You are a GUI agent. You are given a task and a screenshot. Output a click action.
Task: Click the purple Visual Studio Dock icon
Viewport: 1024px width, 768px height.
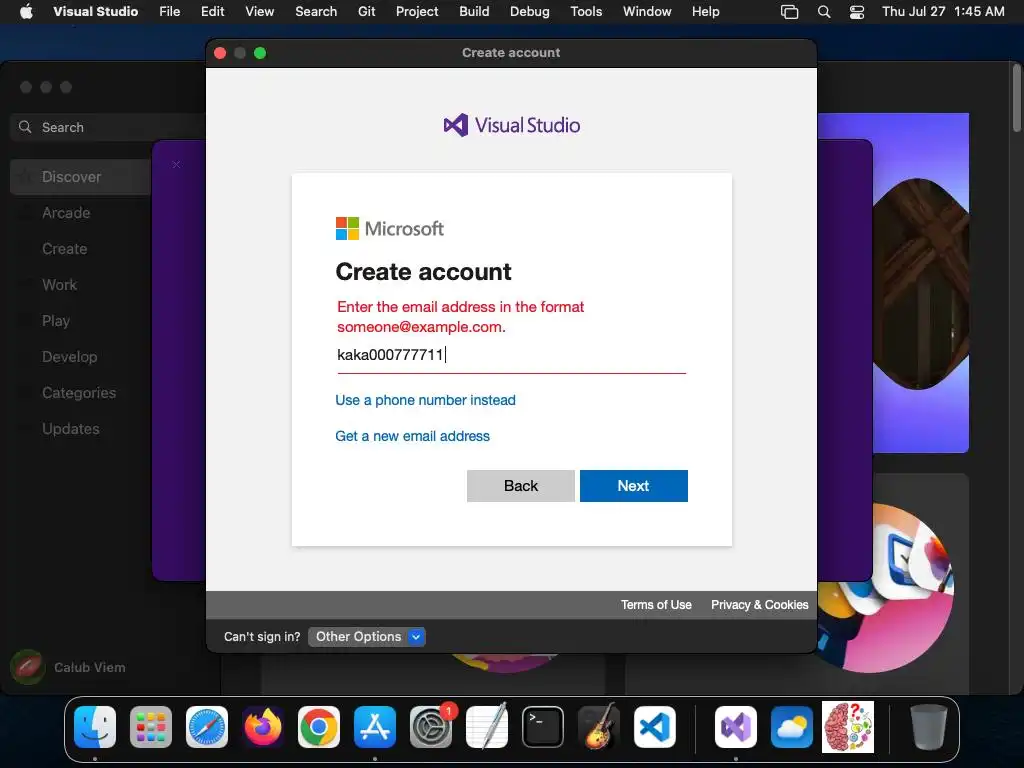click(x=736, y=727)
